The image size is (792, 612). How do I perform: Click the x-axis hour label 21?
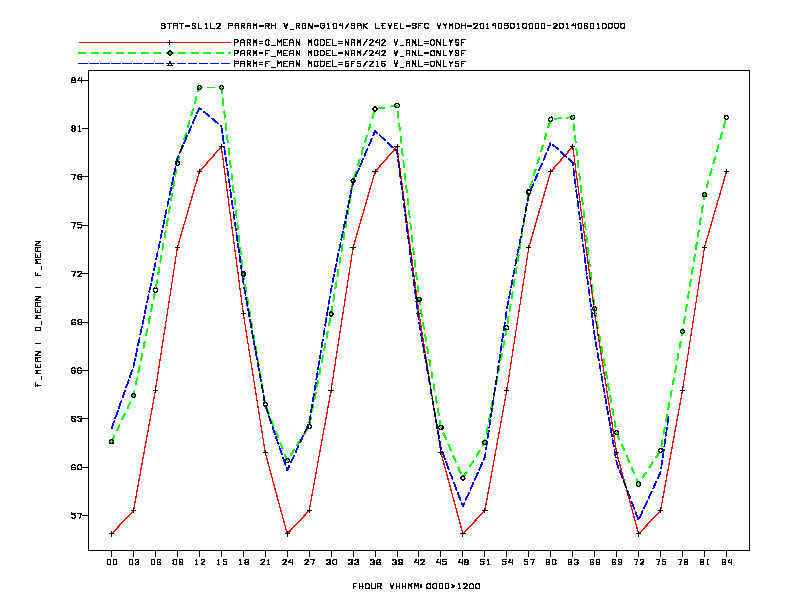pos(265,562)
